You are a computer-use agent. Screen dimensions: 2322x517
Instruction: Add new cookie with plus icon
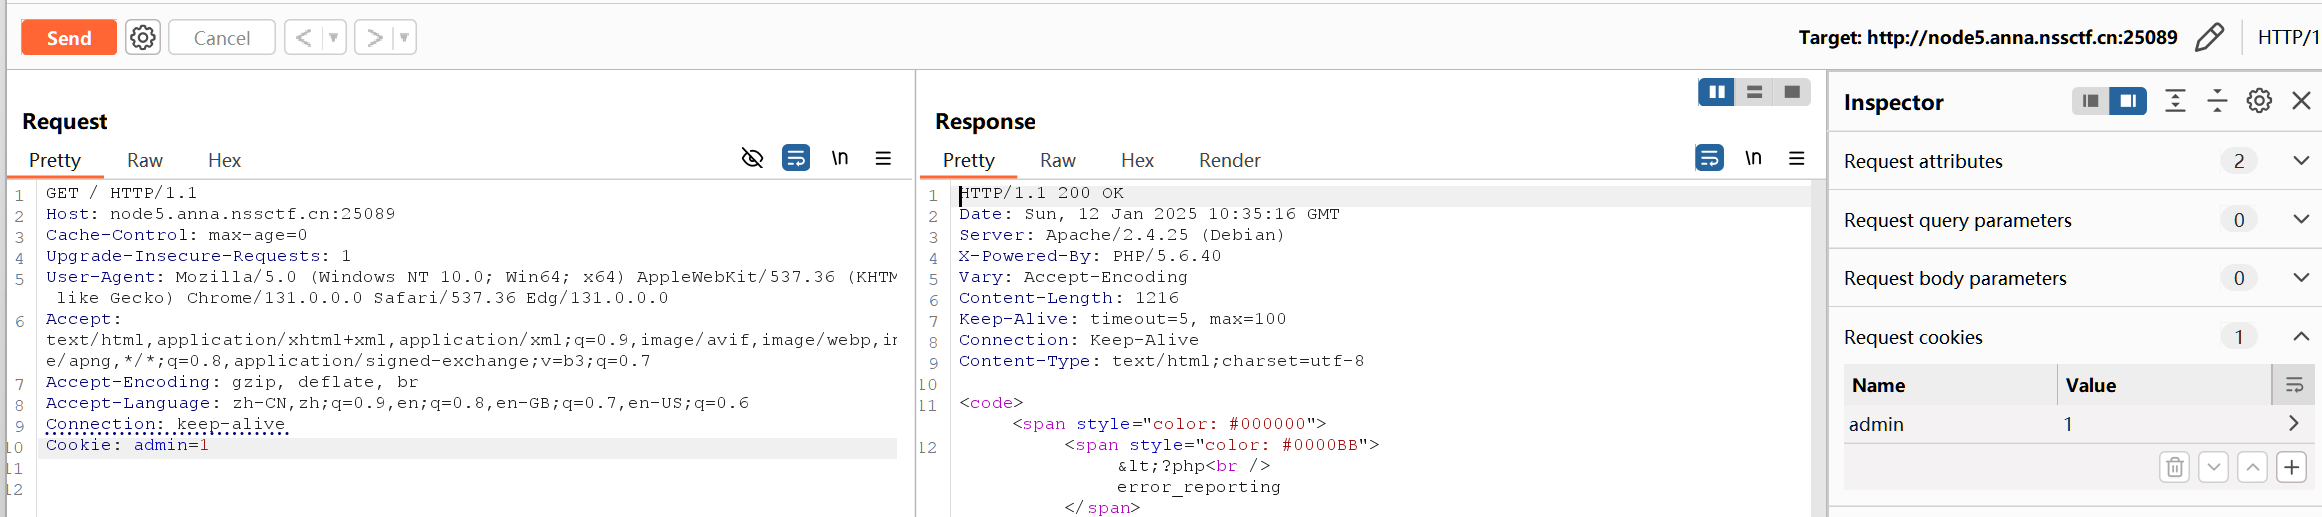(x=2291, y=467)
